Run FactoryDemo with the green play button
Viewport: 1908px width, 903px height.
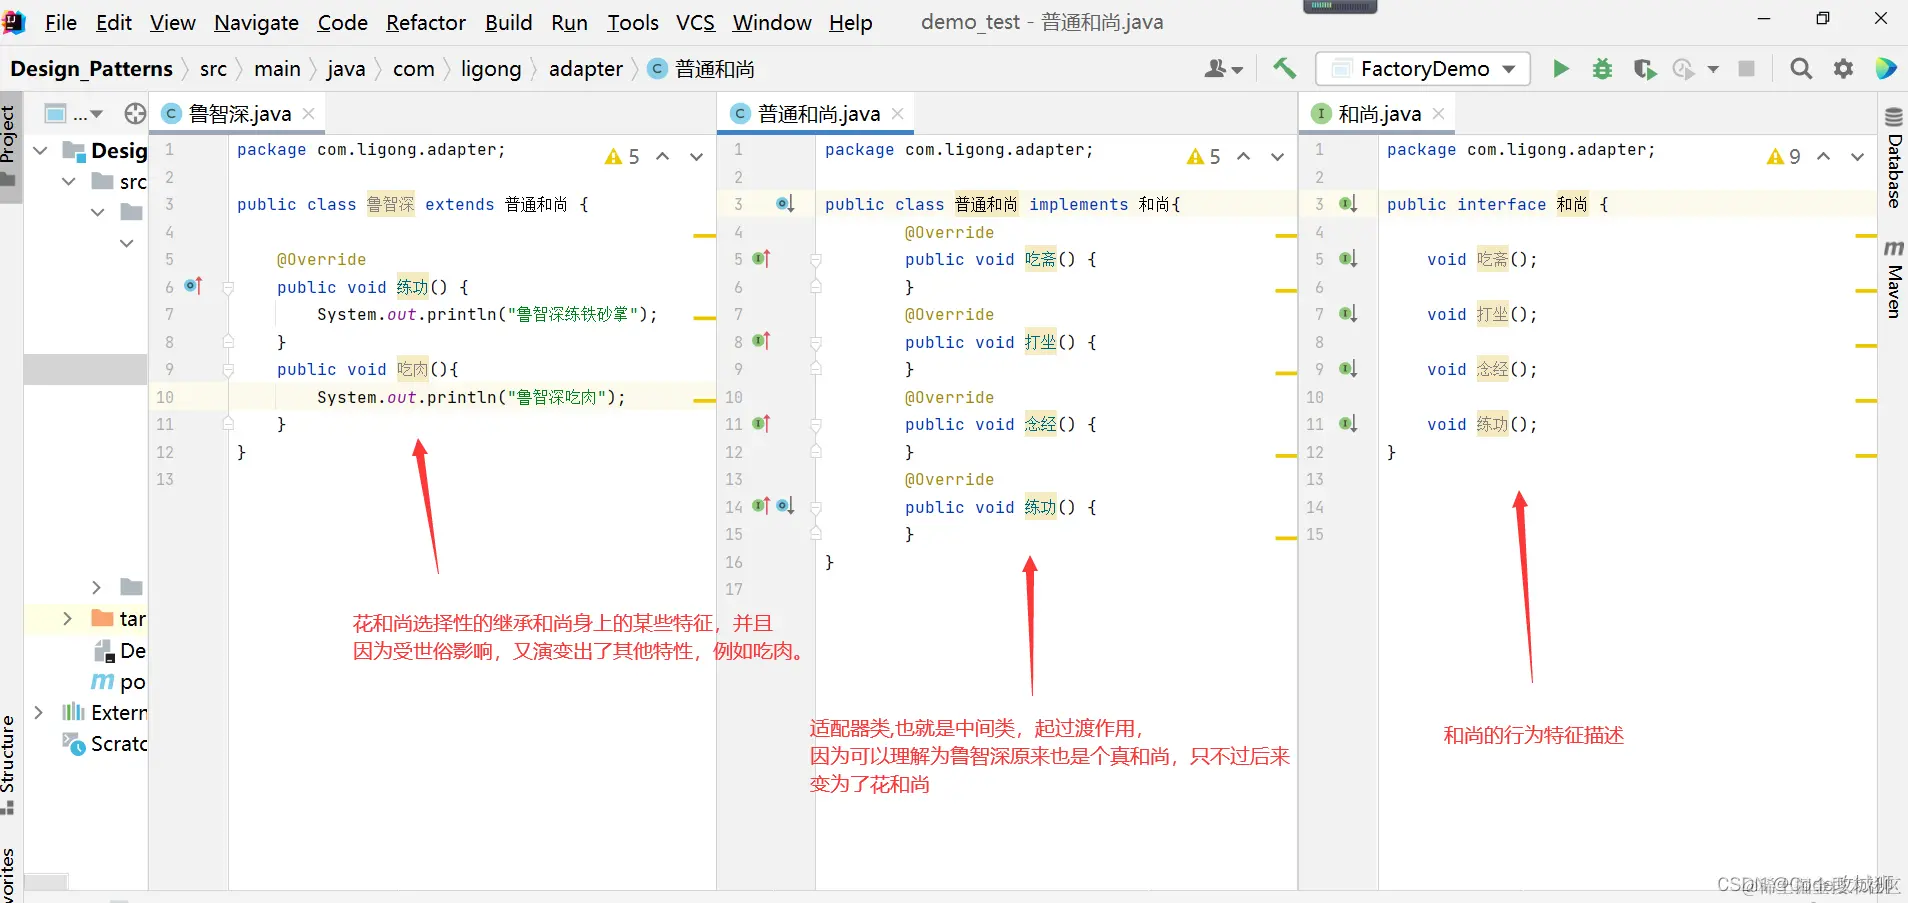click(x=1560, y=68)
